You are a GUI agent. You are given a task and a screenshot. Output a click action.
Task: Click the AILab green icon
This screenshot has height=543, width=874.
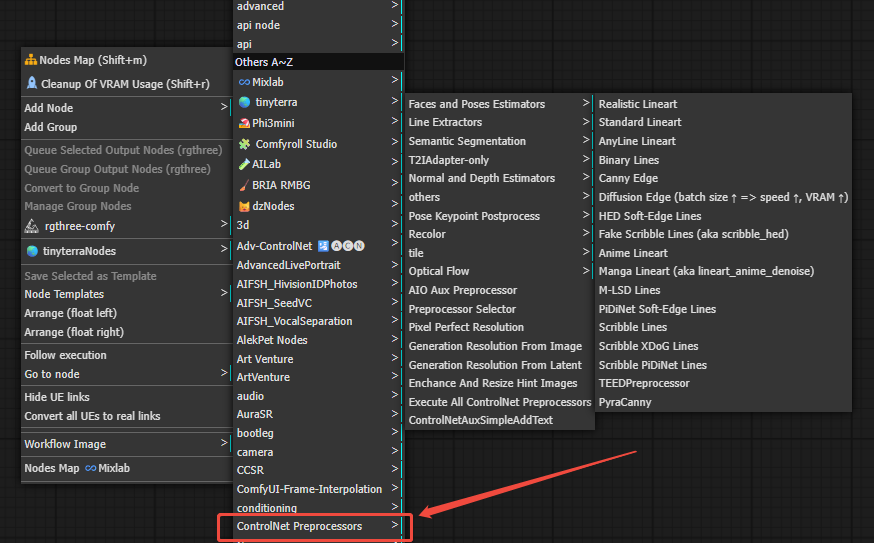[244, 164]
